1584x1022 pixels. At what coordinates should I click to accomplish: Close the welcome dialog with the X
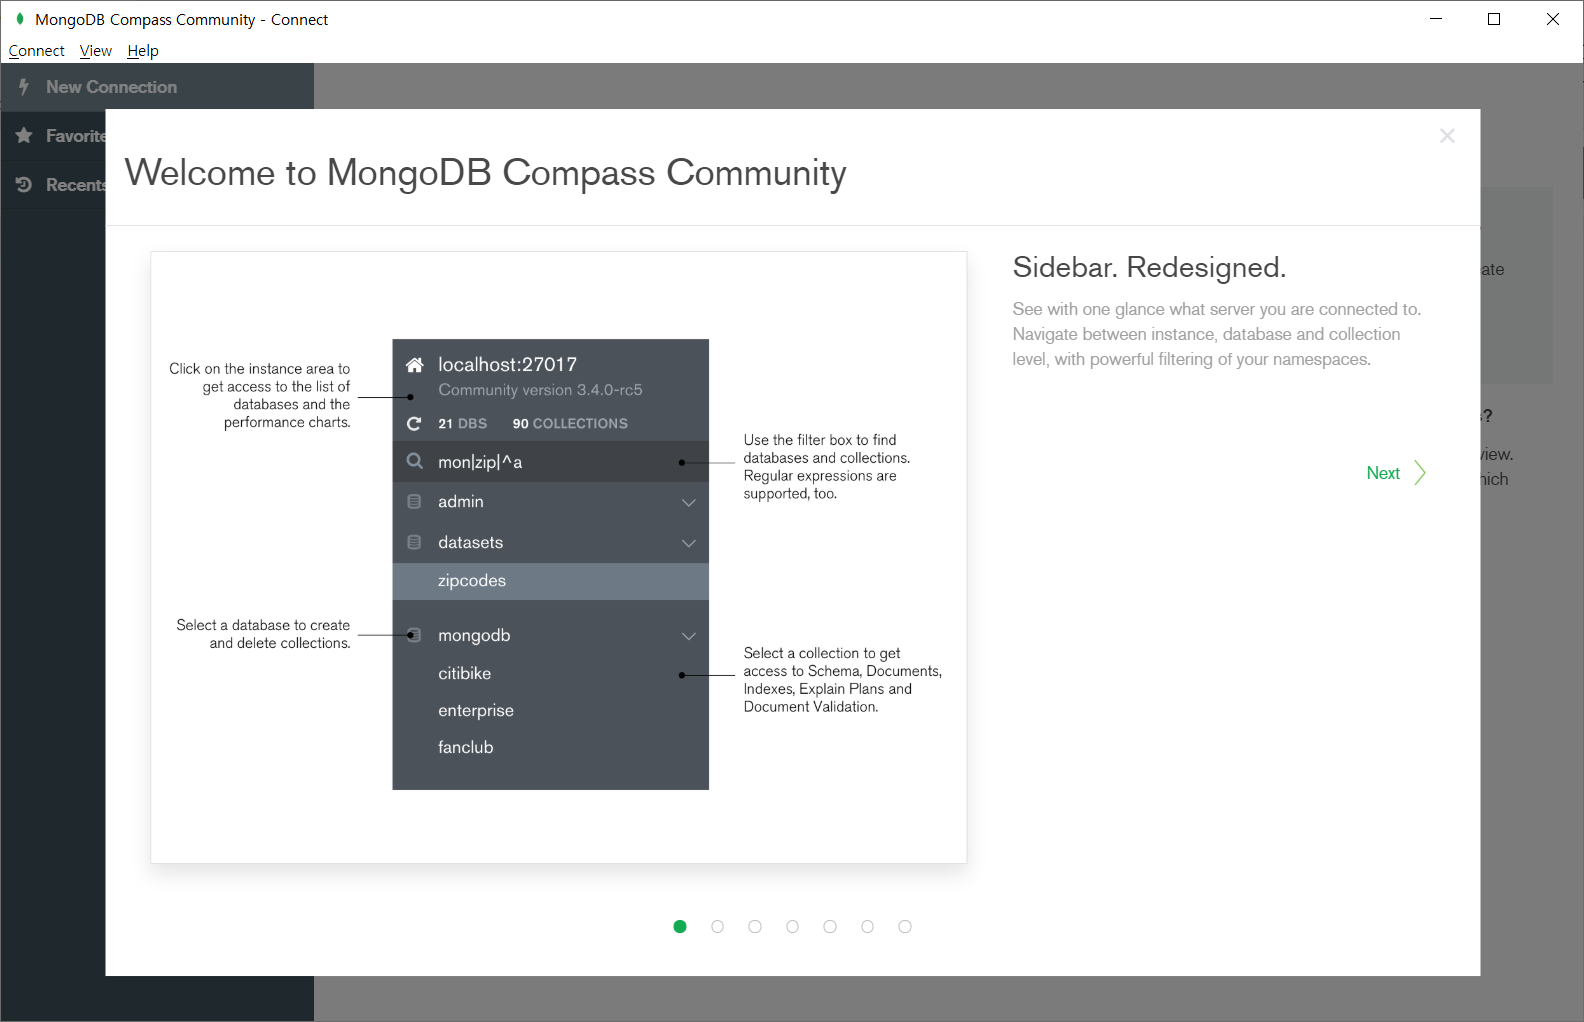tap(1447, 136)
